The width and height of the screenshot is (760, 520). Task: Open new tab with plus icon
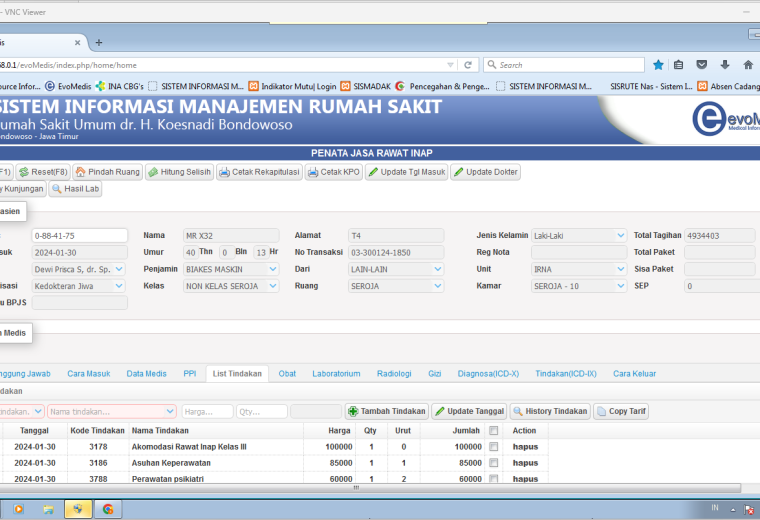(x=99, y=43)
